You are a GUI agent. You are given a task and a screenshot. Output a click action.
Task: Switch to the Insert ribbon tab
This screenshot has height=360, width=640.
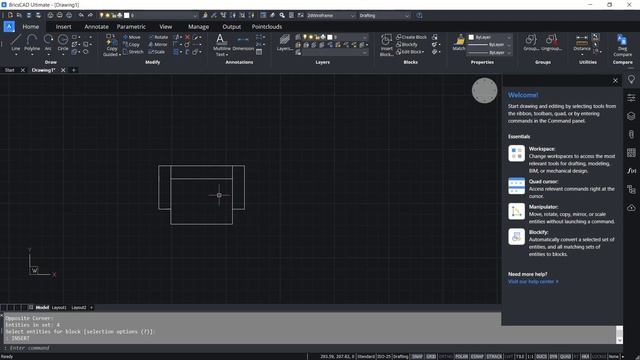click(x=63, y=27)
